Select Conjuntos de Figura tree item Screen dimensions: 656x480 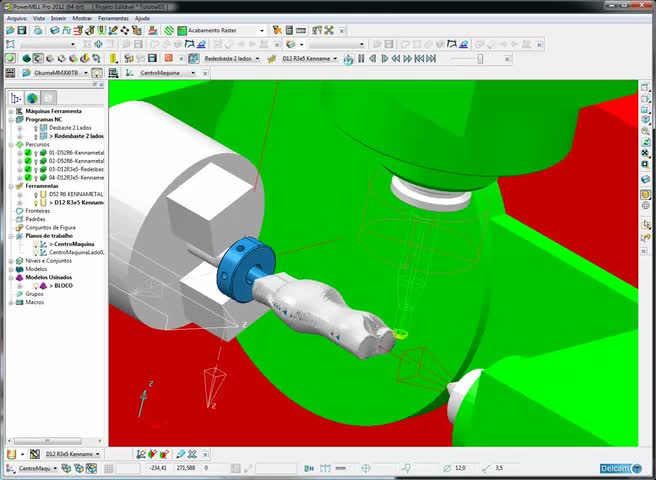click(50, 228)
